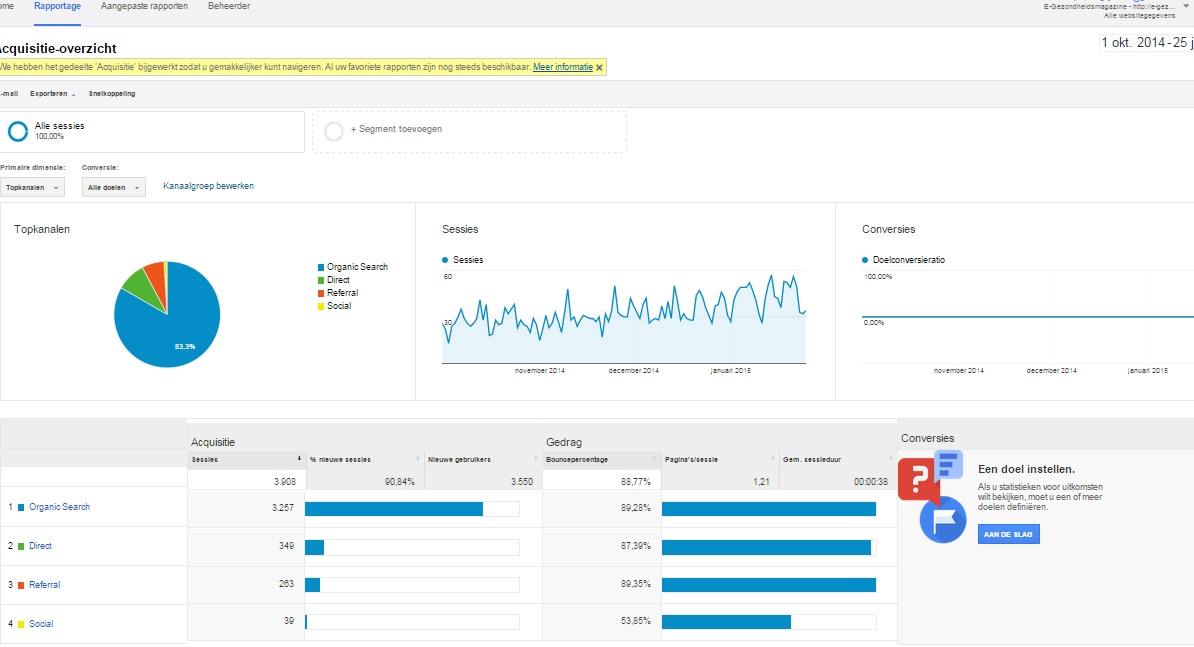This screenshot has width=1194, height=647.
Task: Click the Acquisitie-overzicht page heading
Action: coord(58,49)
